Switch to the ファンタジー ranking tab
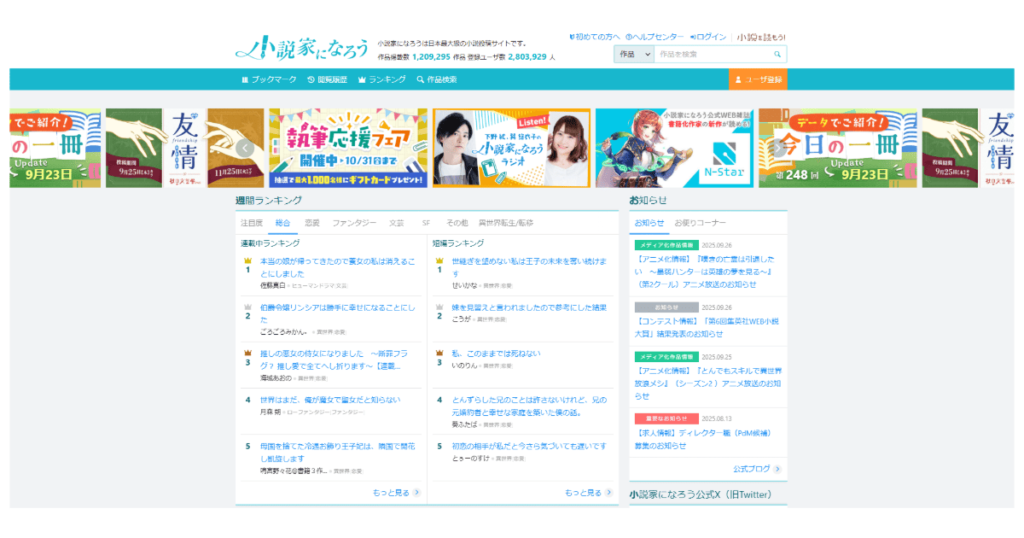1024x538 pixels. [x=354, y=222]
